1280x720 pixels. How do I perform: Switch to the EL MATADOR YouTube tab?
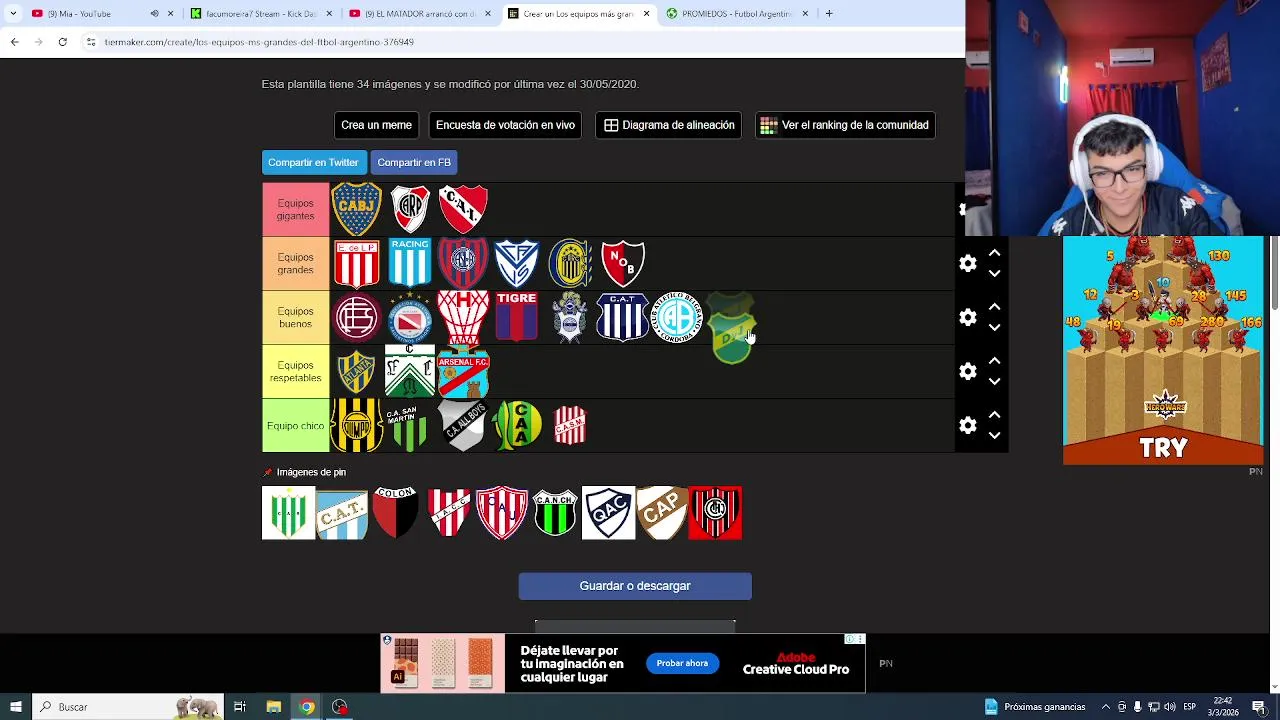point(420,13)
